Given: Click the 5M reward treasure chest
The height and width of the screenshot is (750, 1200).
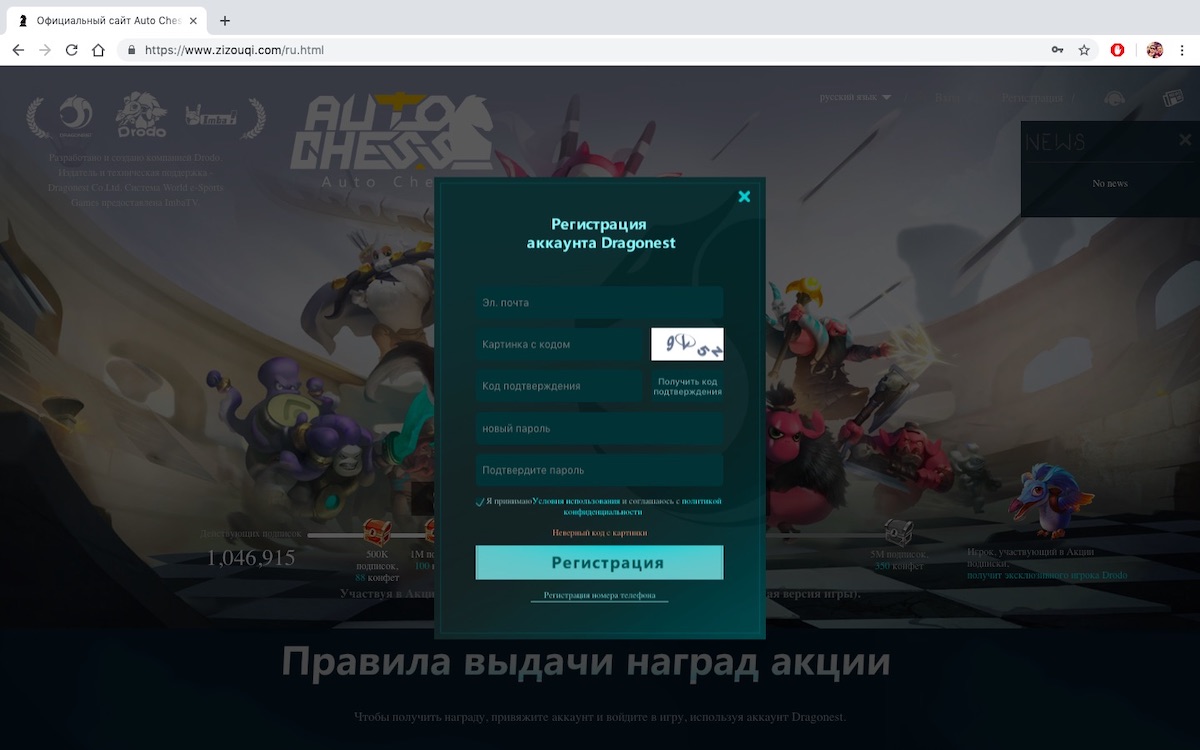Looking at the screenshot, I should tap(897, 533).
